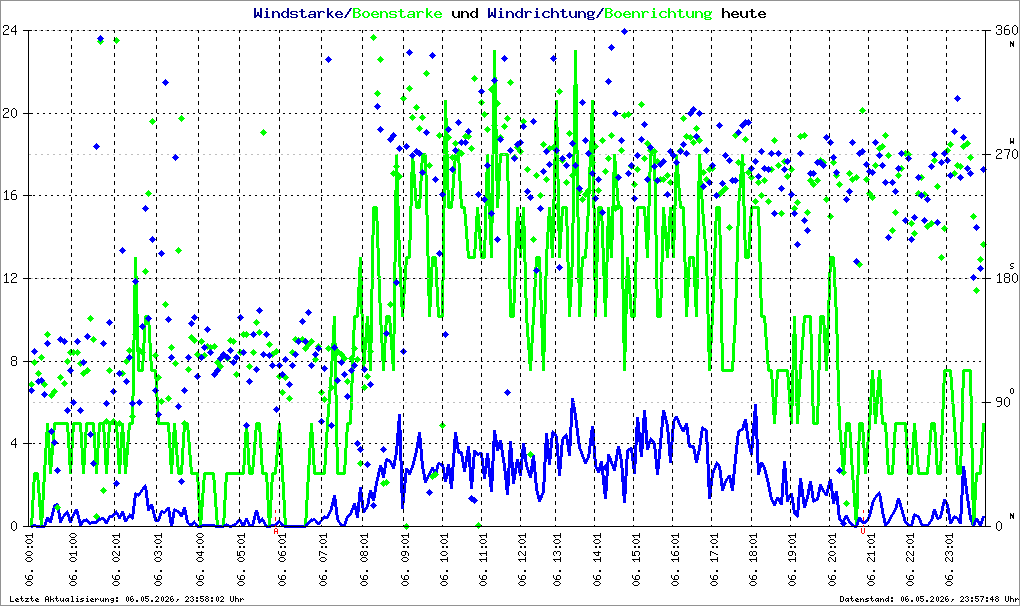Click the 12 label on left axis
This screenshot has width=1020, height=606.
9,278
